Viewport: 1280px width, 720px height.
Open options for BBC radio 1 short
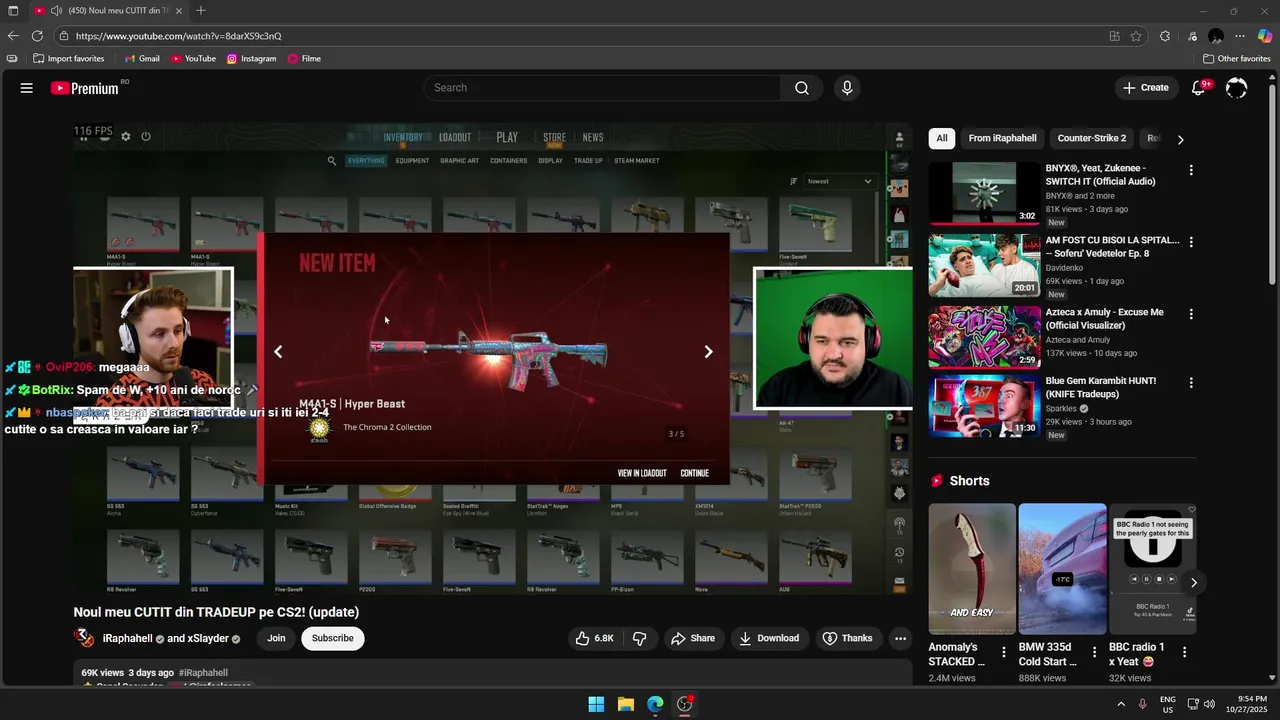(x=1185, y=652)
